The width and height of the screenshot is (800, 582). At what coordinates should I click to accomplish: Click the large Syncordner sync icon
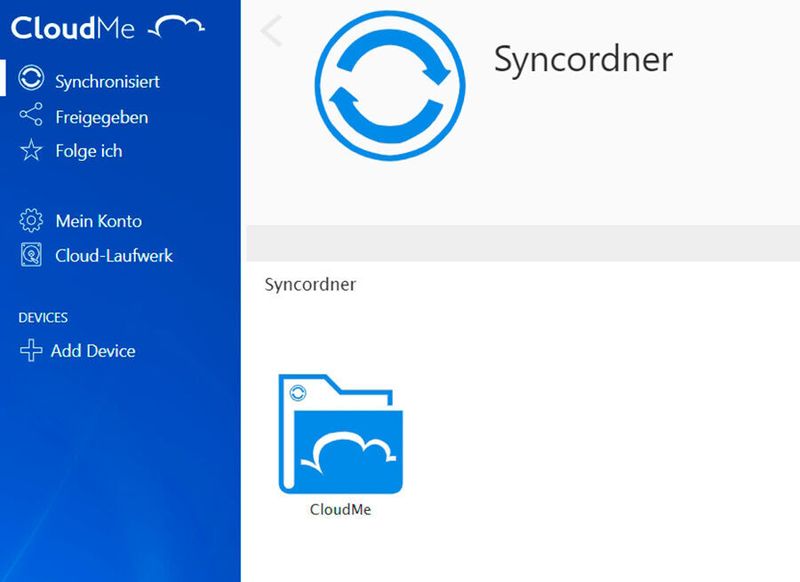[x=390, y=86]
